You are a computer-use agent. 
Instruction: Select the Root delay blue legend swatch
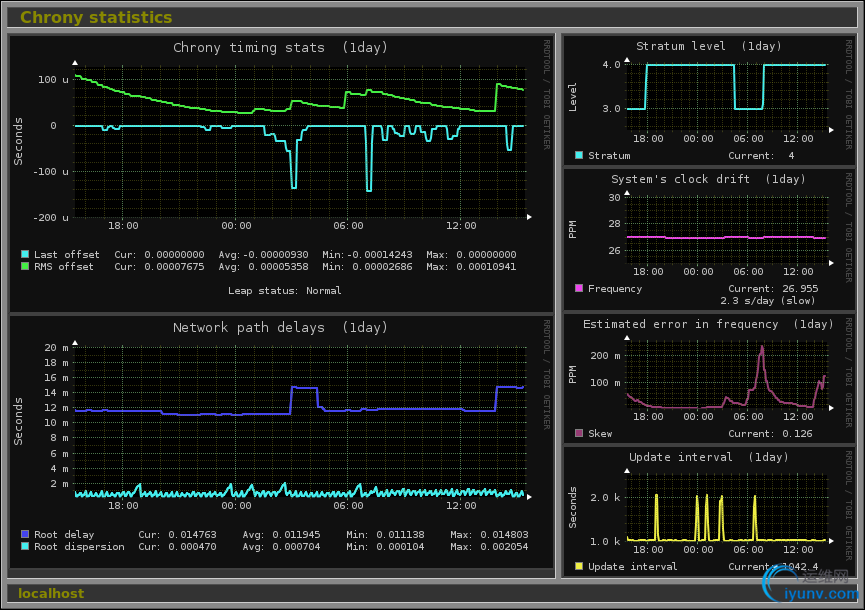point(25,535)
